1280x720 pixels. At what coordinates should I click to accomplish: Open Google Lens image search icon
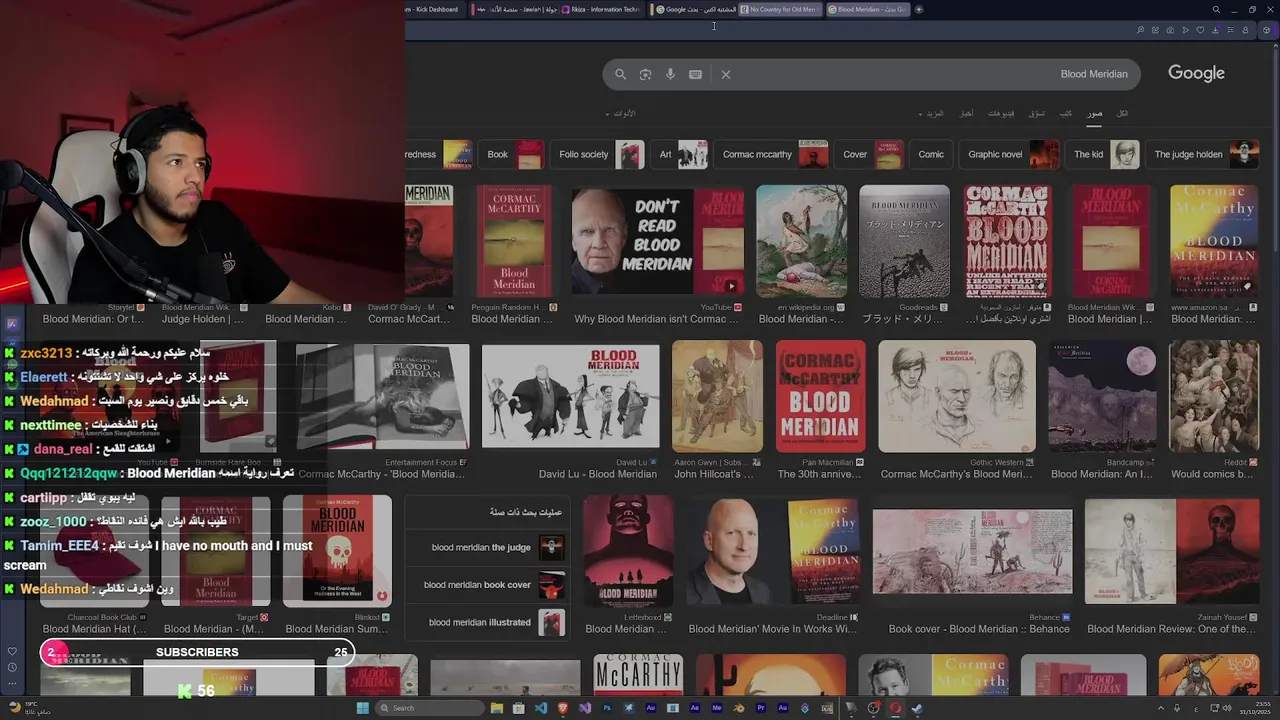pyautogui.click(x=645, y=74)
